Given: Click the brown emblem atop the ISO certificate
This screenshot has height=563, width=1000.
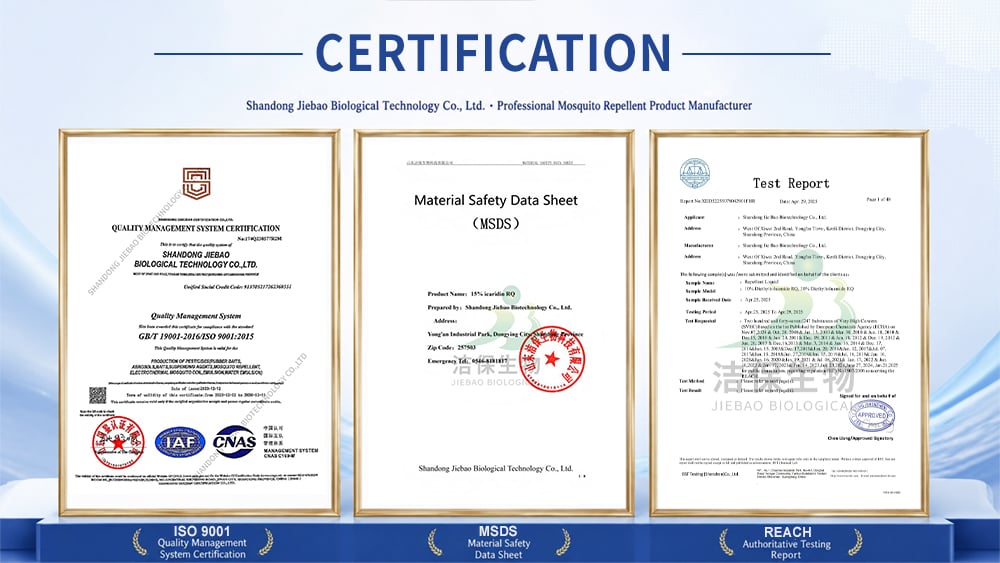Looking at the screenshot, I should tap(196, 184).
